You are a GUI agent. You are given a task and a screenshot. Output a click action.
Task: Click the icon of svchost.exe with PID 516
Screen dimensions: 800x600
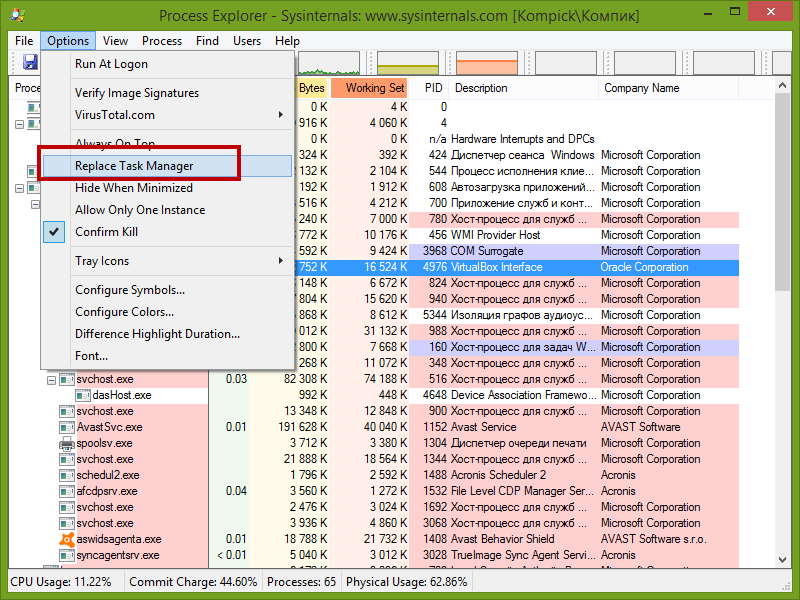click(x=67, y=380)
